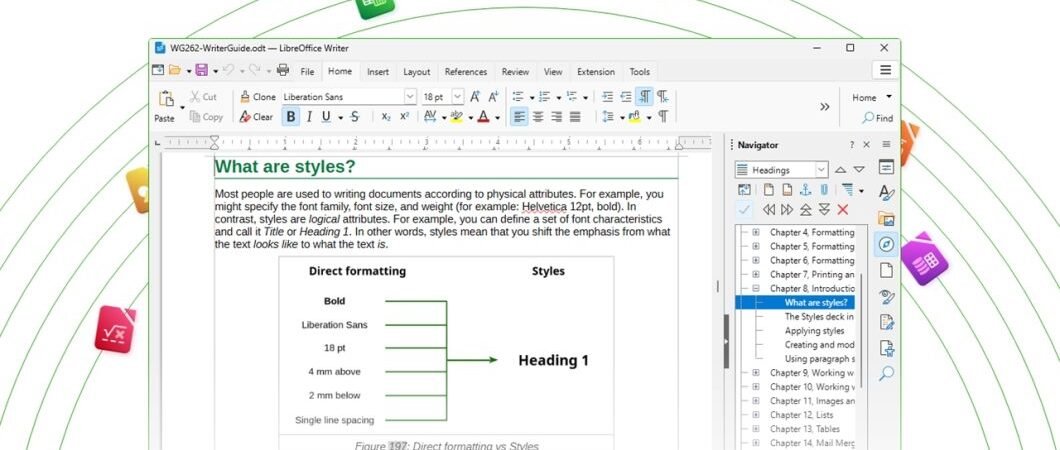Switch to the View tab
Image resolution: width=1060 pixels, height=450 pixels.
pyautogui.click(x=553, y=72)
